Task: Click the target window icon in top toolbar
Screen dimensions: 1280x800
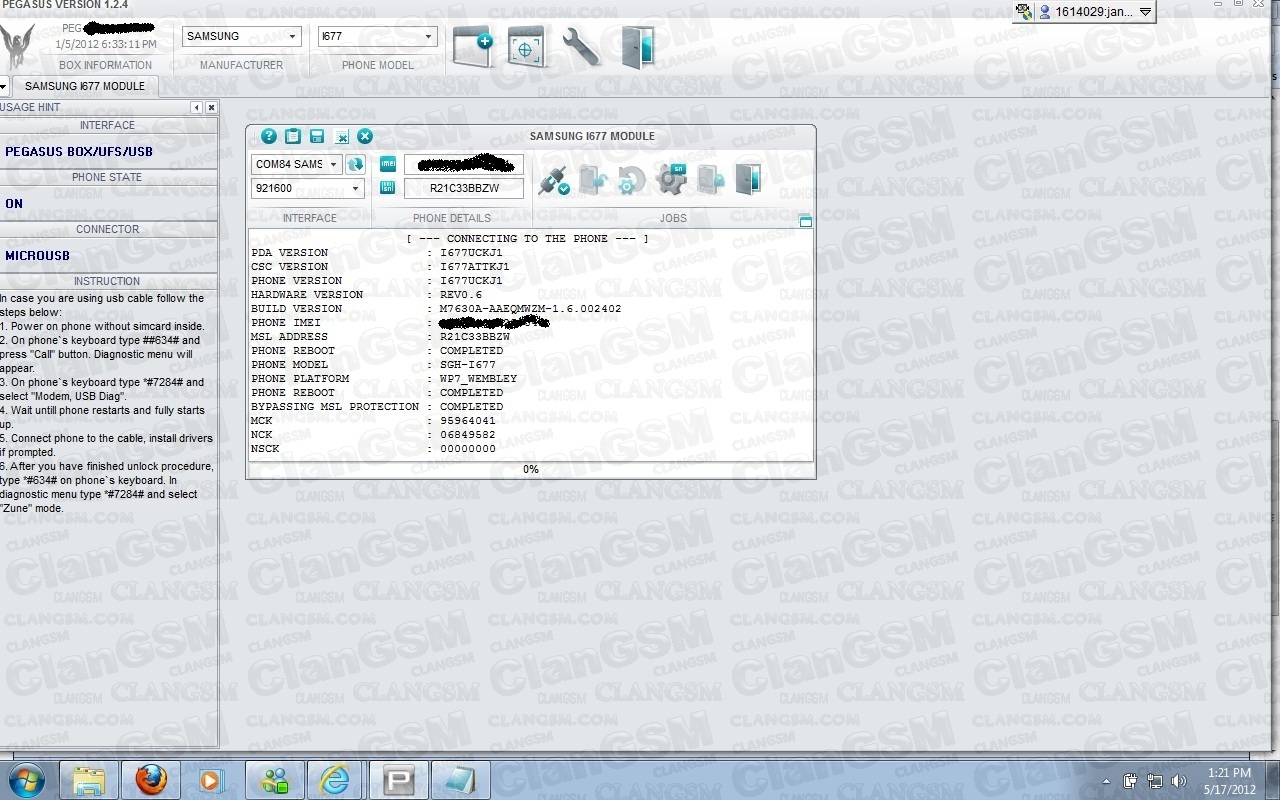Action: pyautogui.click(x=526, y=47)
